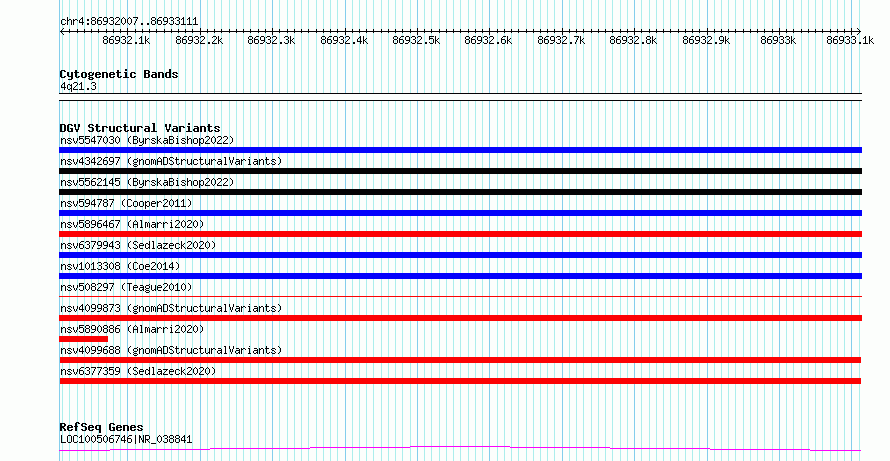Viewport: 890px width, 461px height.
Task: Click ruler tick labeled 86932.3k
Action: 271,40
